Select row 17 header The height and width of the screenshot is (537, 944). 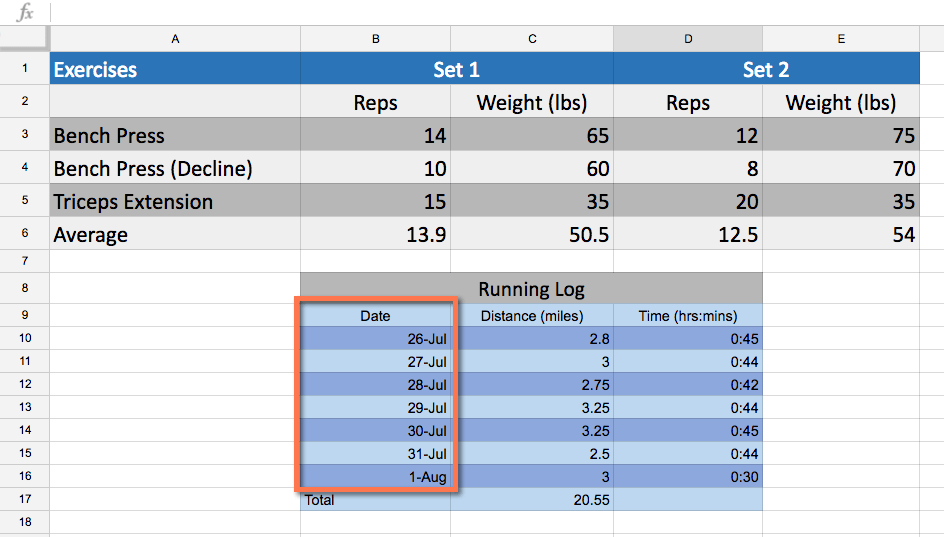coord(24,499)
